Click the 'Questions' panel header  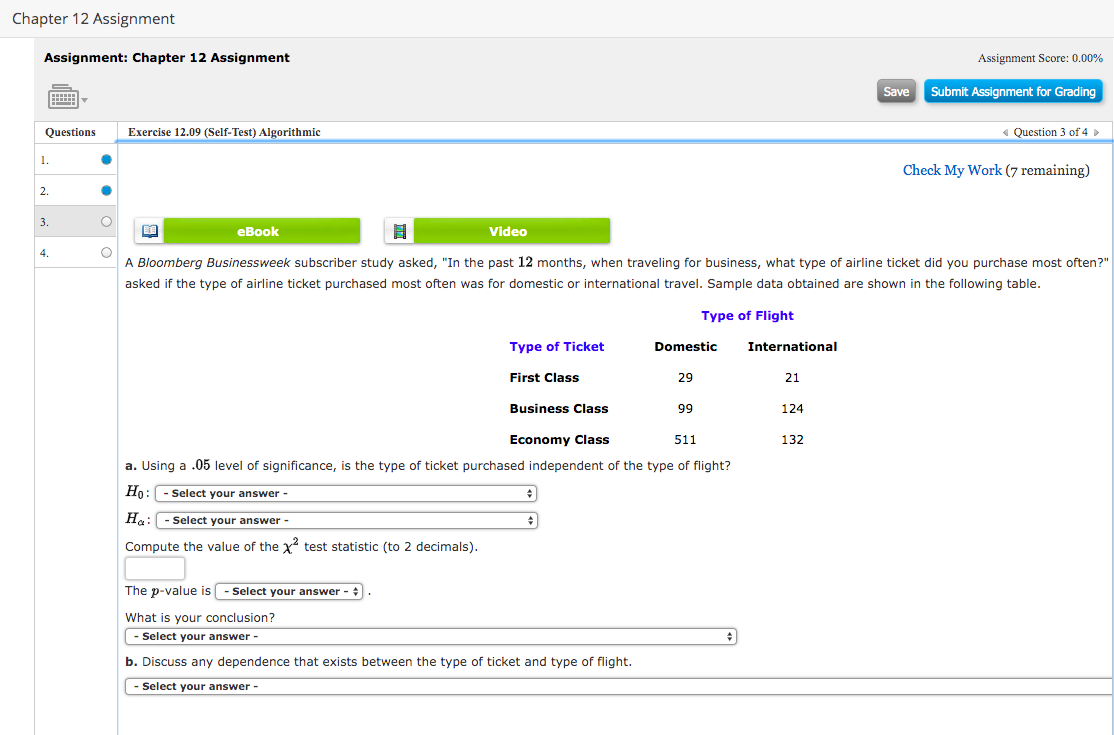70,132
